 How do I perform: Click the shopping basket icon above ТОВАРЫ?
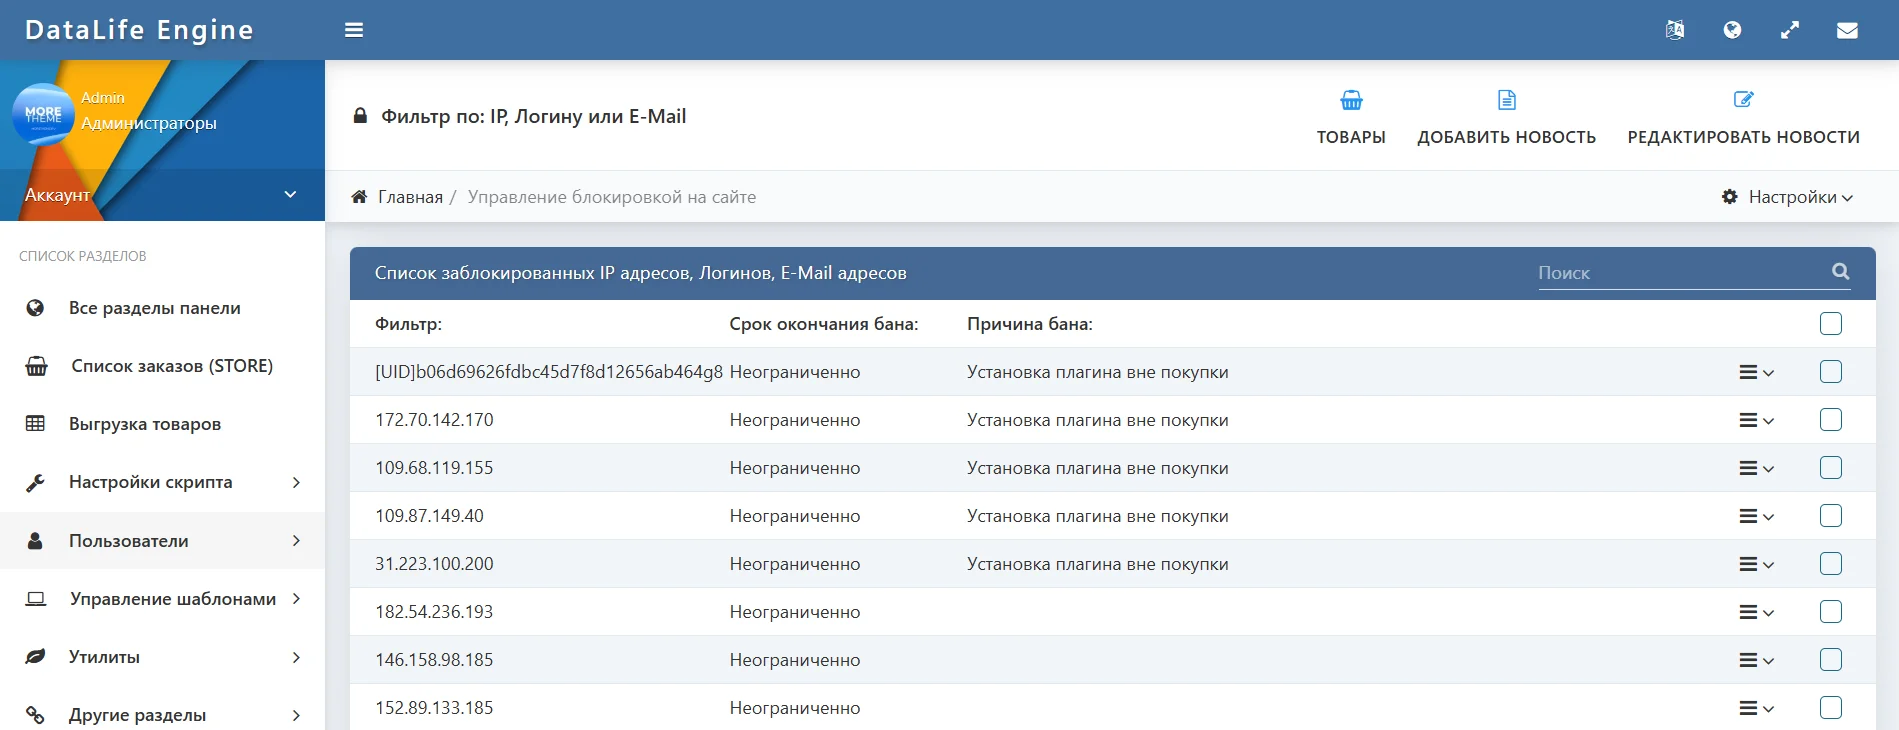1351,100
